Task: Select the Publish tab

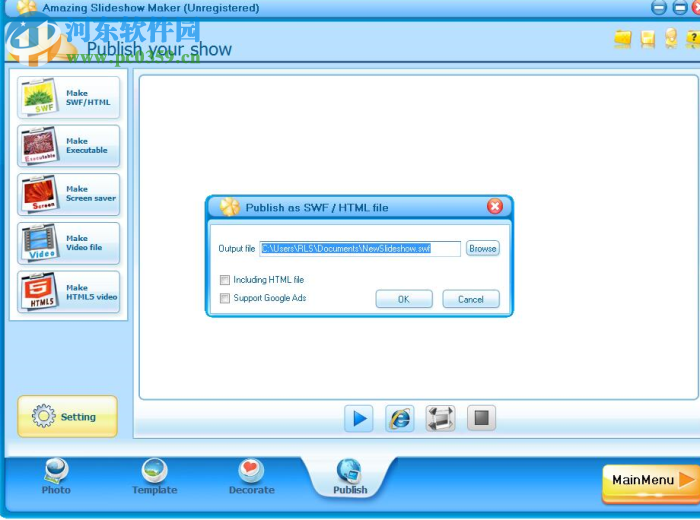Action: point(350,477)
